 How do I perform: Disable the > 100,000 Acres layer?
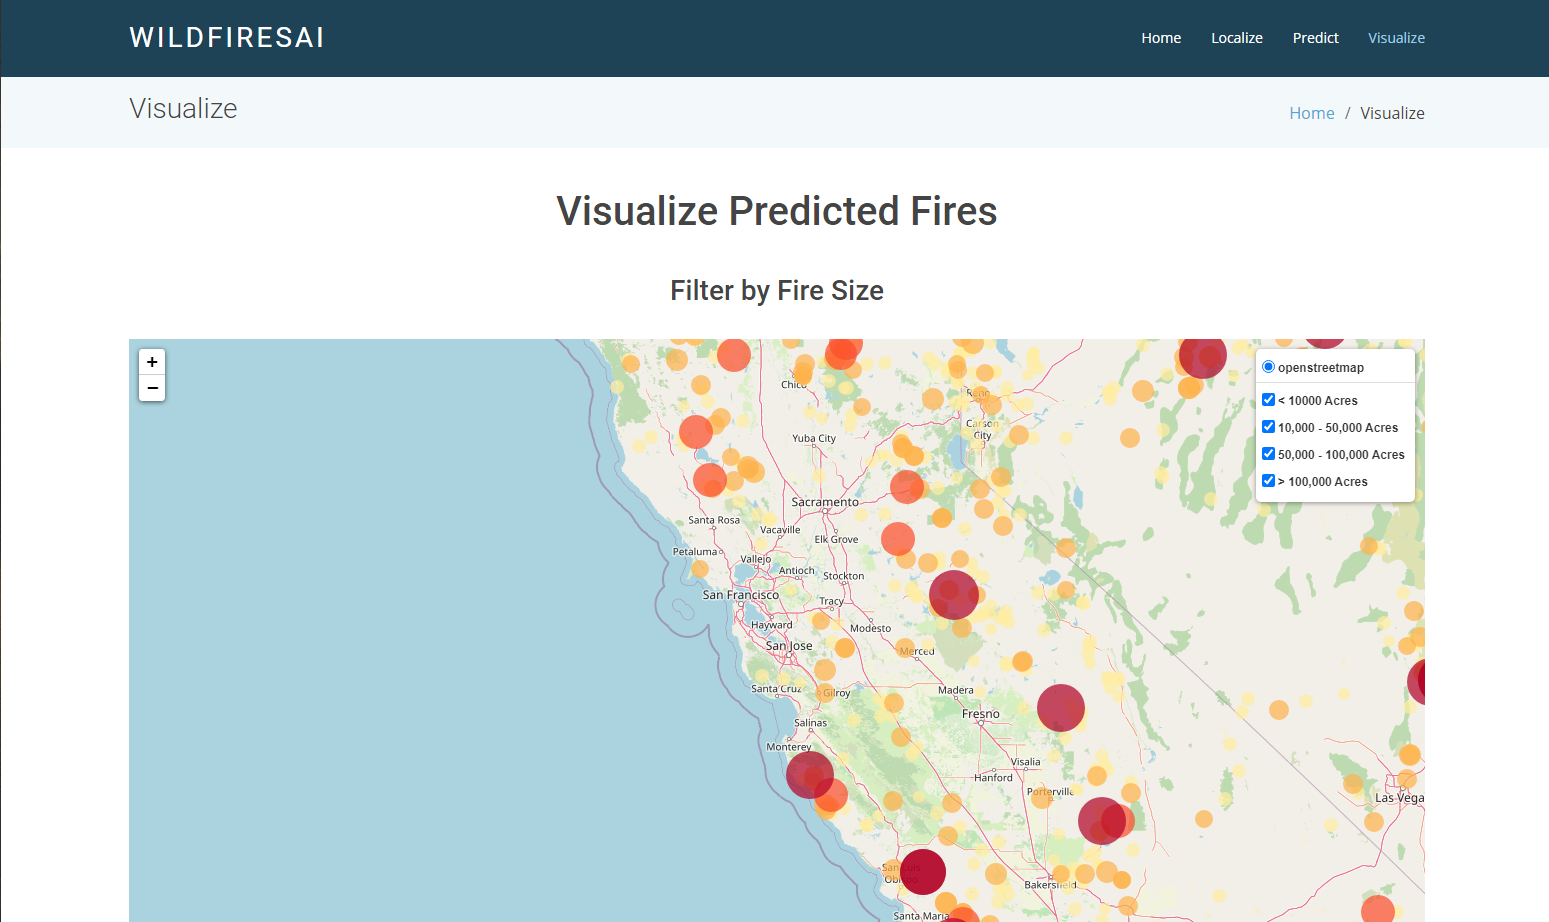(1268, 481)
